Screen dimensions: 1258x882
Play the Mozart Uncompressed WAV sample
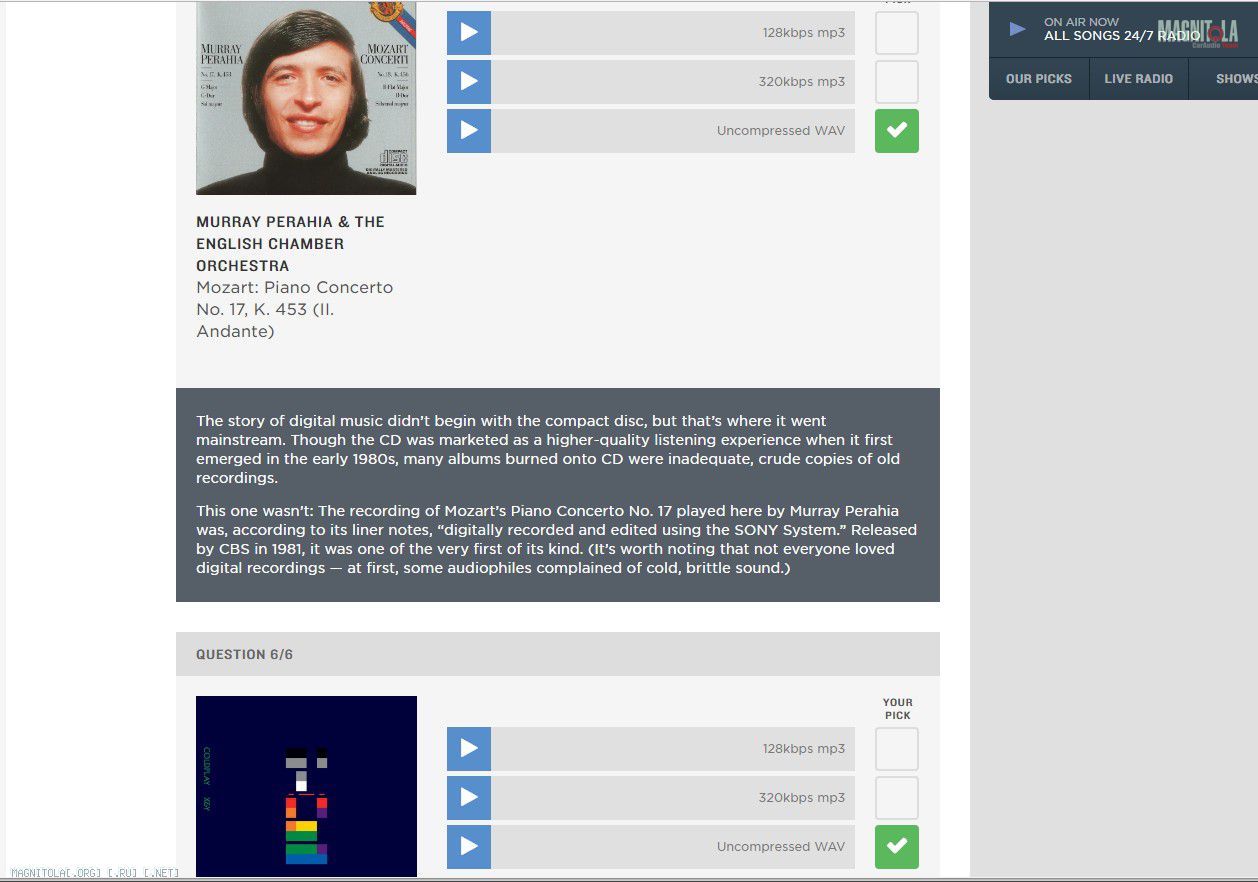click(x=469, y=131)
